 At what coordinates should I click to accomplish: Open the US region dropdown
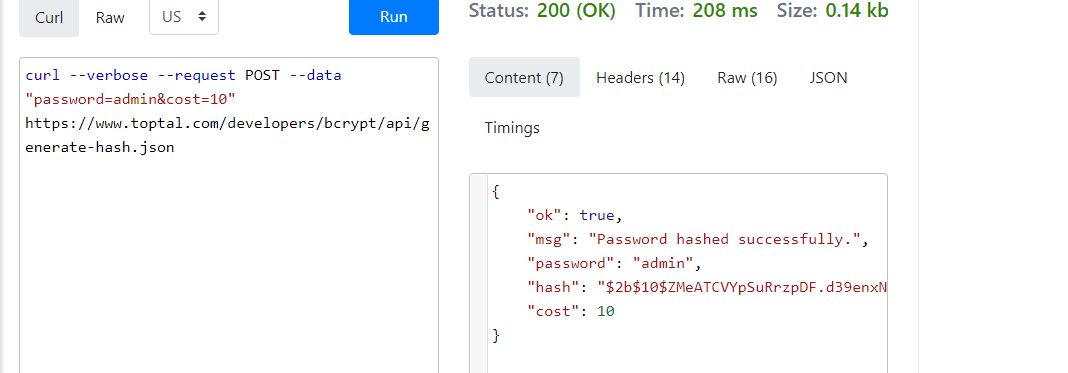click(x=184, y=17)
